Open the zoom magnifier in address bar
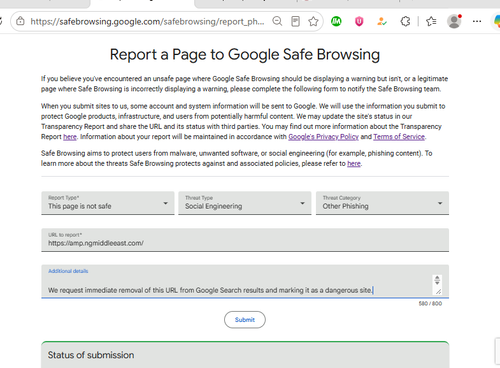The image size is (500, 368). [x=277, y=21]
